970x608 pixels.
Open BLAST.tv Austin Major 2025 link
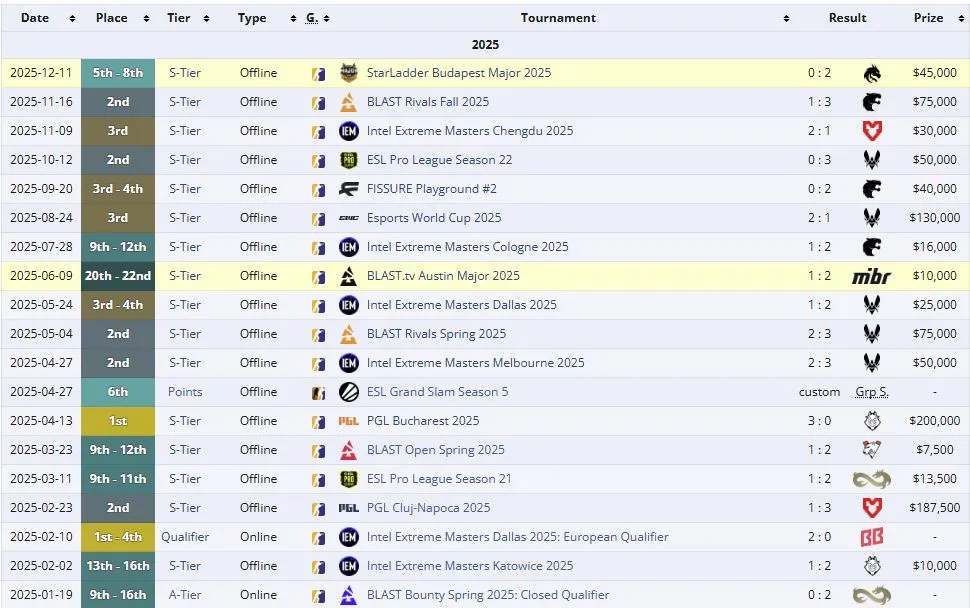(443, 276)
